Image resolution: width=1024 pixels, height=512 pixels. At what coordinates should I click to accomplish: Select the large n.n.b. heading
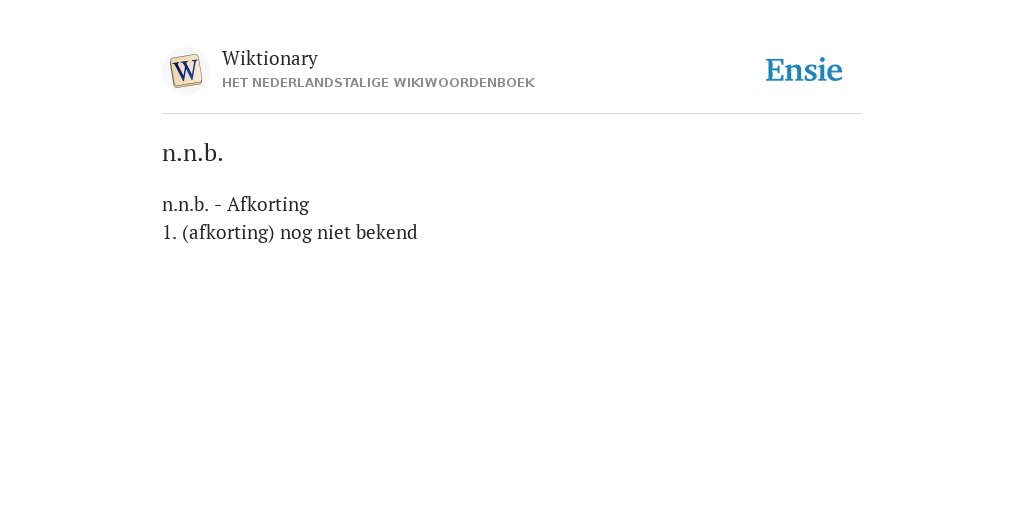[193, 153]
